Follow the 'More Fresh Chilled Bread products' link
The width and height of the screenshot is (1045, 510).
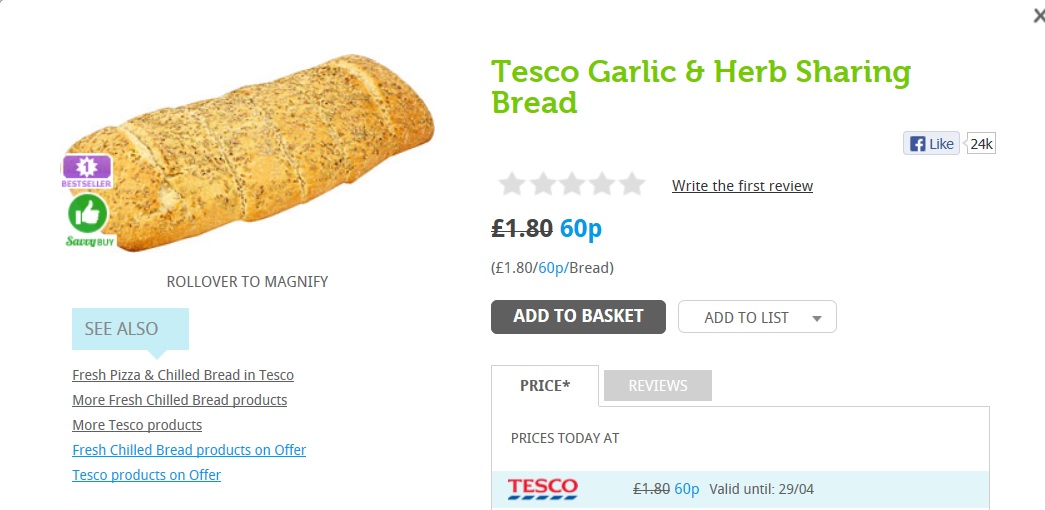pos(179,400)
